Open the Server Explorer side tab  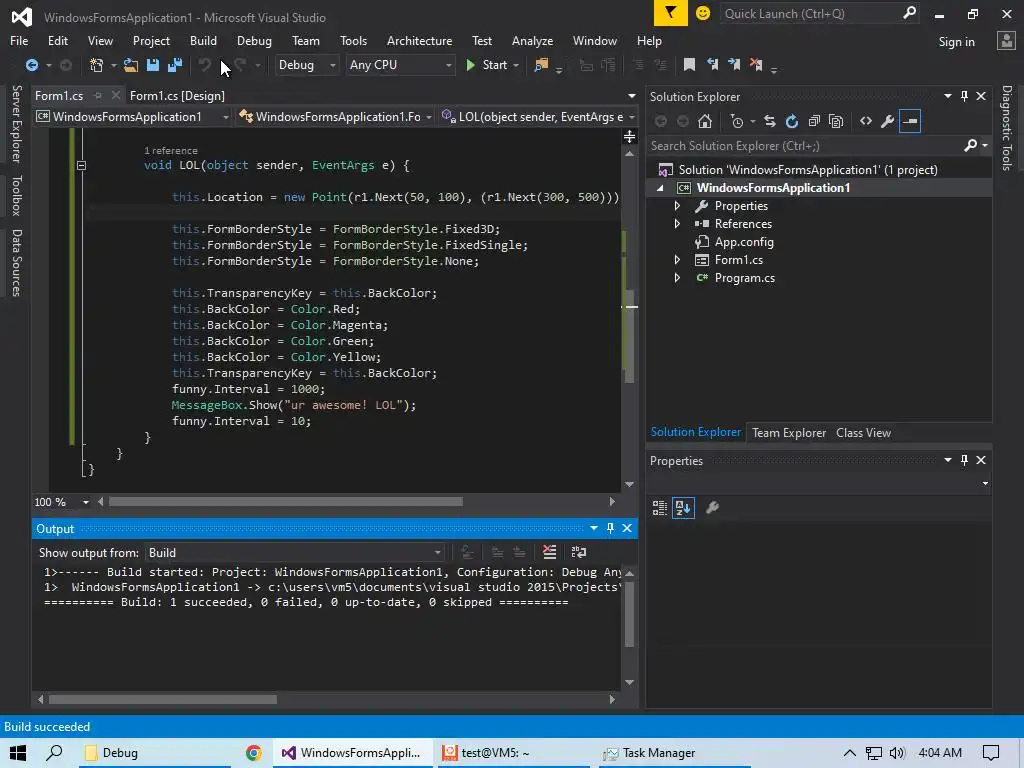16,123
